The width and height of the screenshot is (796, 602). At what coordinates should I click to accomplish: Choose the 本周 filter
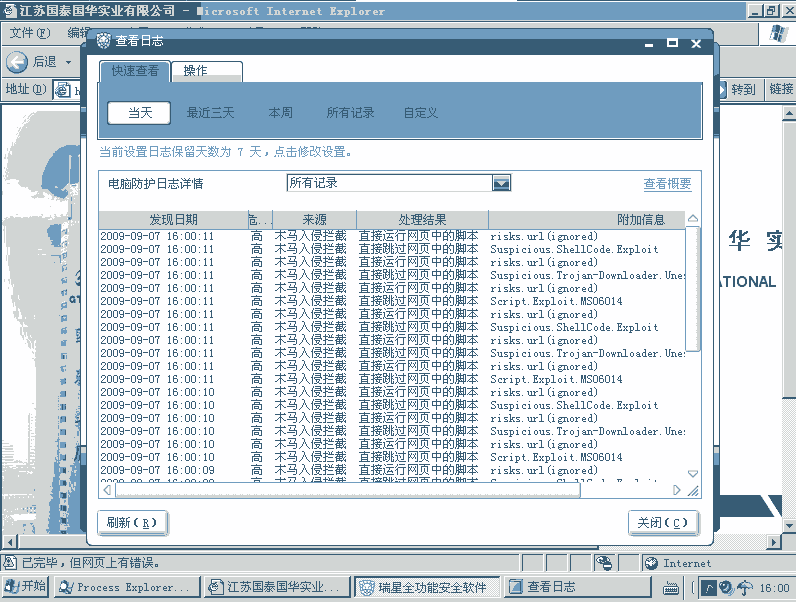280,113
